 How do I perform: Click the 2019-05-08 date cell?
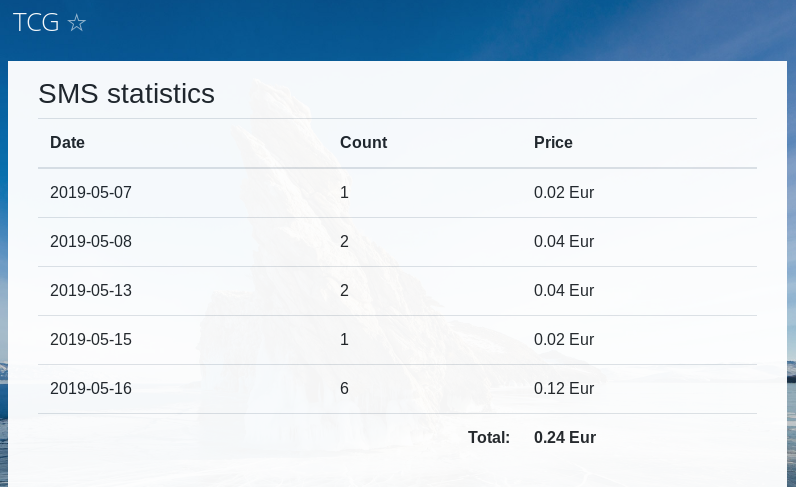pyautogui.click(x=91, y=241)
